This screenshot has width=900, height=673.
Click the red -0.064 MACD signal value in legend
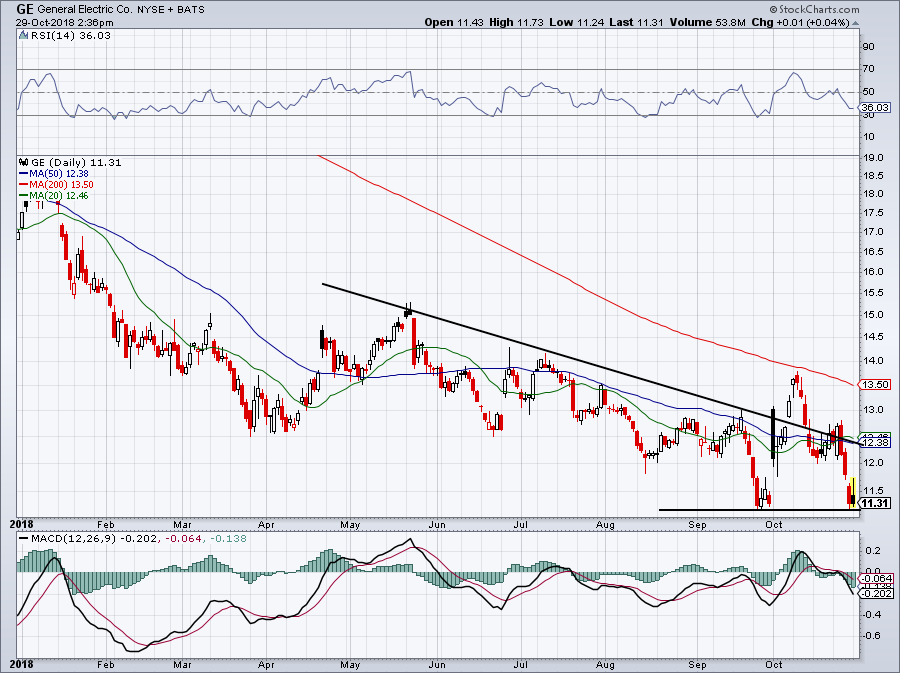click(184, 539)
